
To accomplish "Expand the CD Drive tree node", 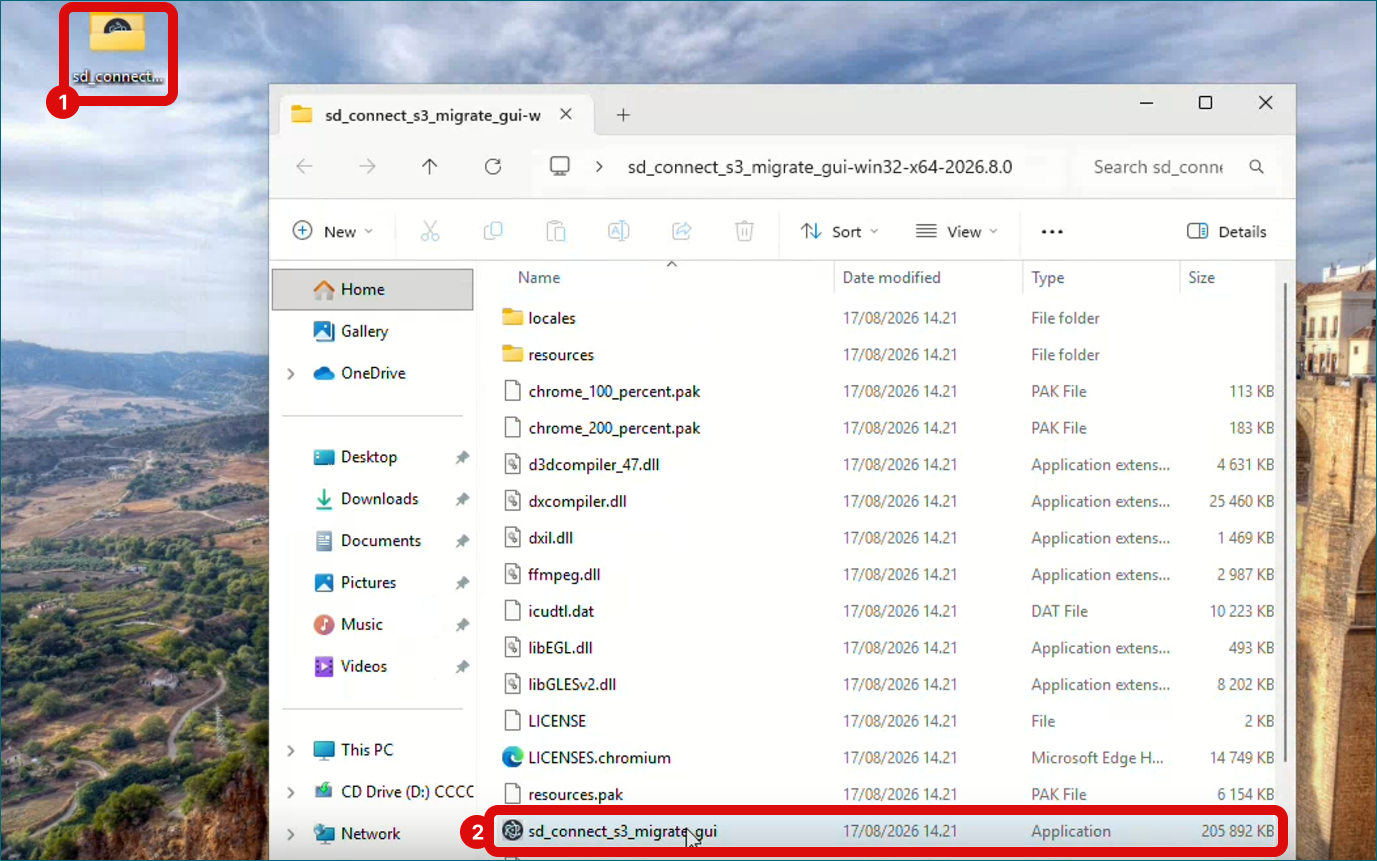I will point(291,792).
